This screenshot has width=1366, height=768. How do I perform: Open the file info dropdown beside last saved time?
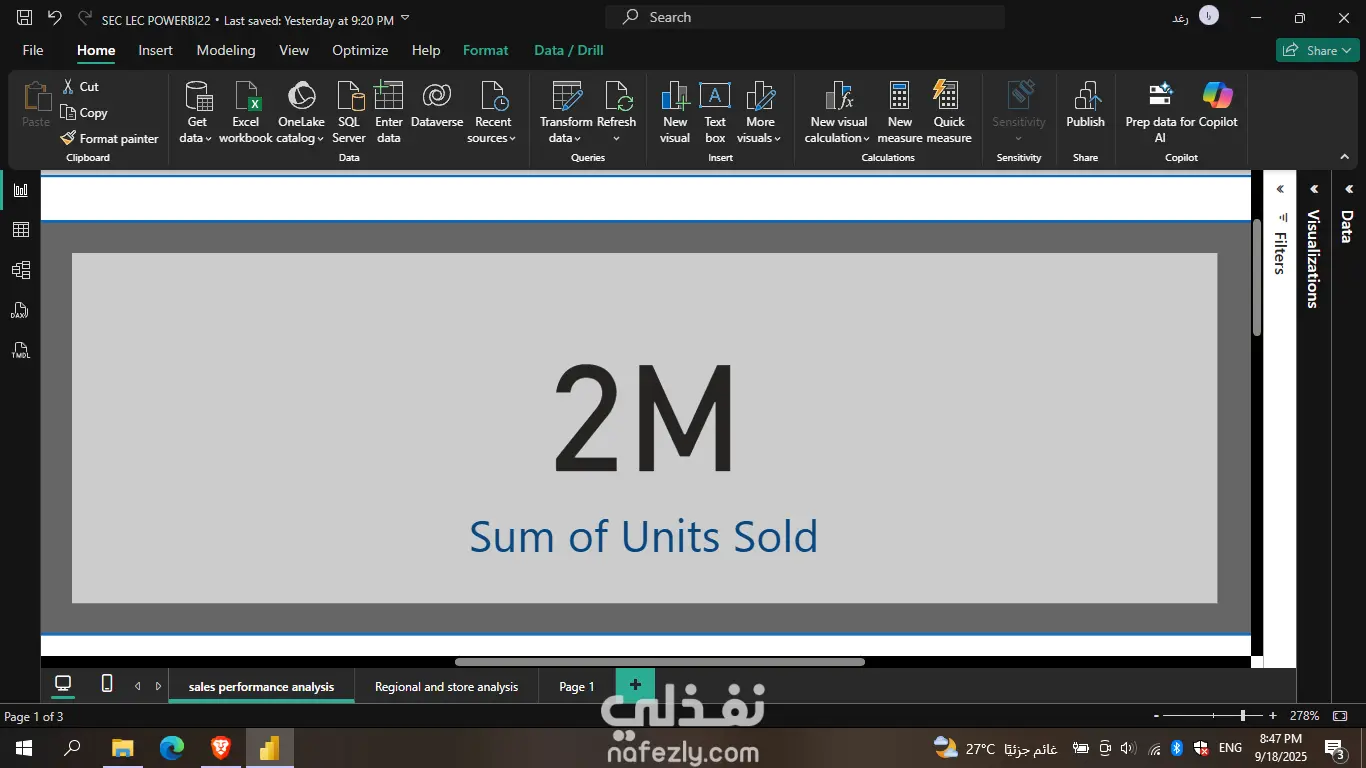[405, 18]
